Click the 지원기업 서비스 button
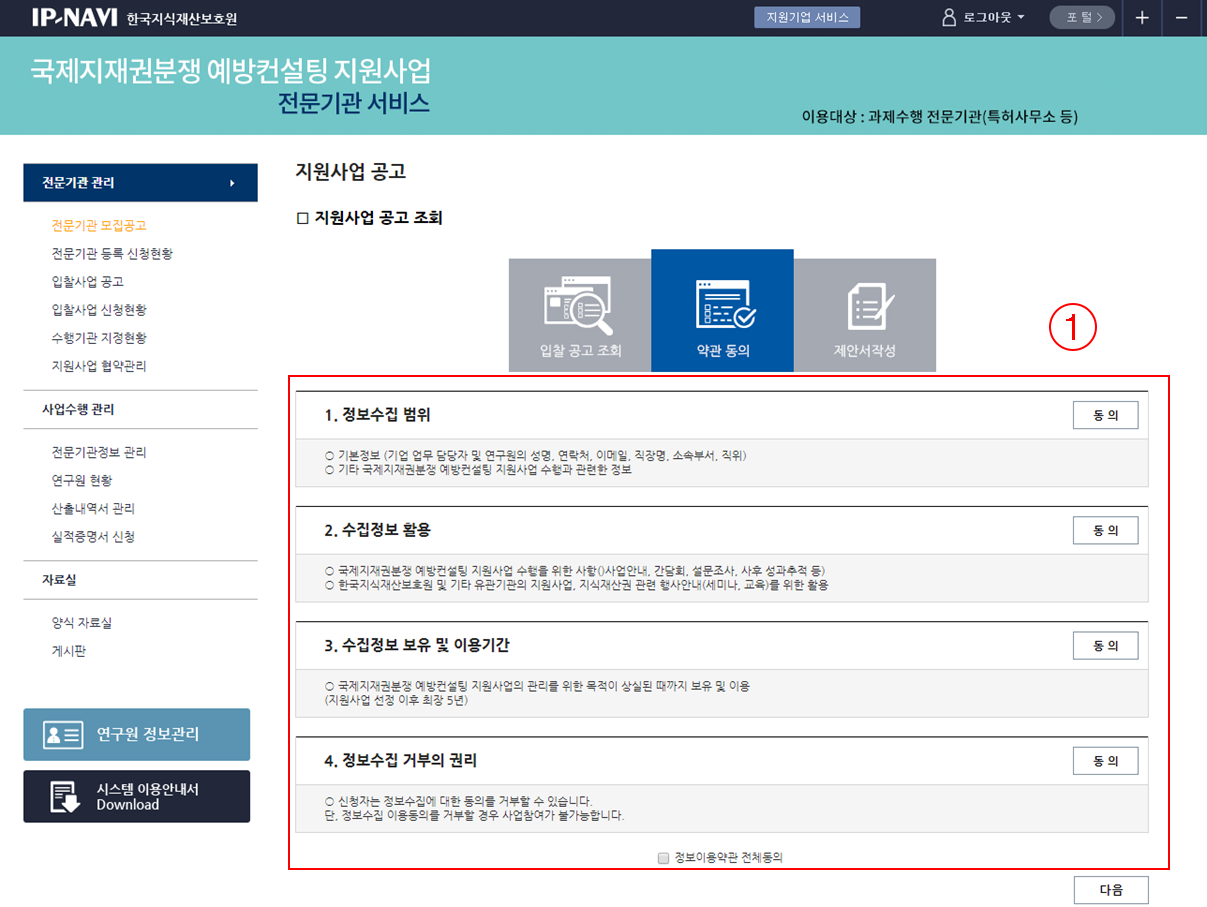Image resolution: width=1207 pixels, height=907 pixels. (x=806, y=18)
